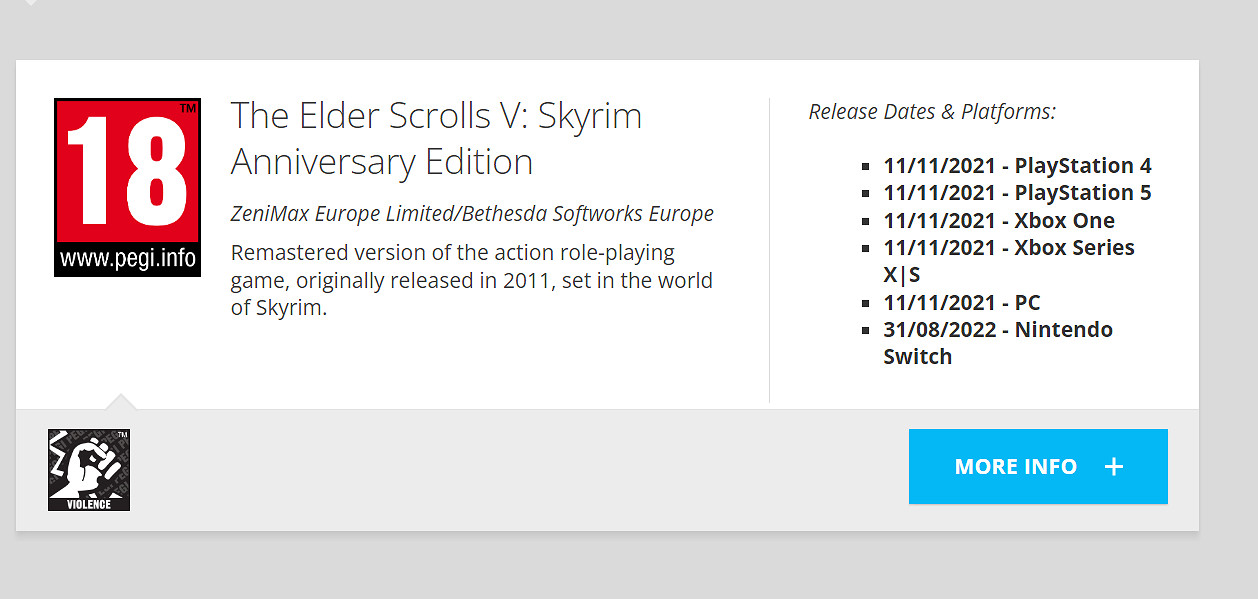Image resolution: width=1258 pixels, height=599 pixels.
Task: Click the small triangle pointer above the Violence icon
Action: click(121, 402)
